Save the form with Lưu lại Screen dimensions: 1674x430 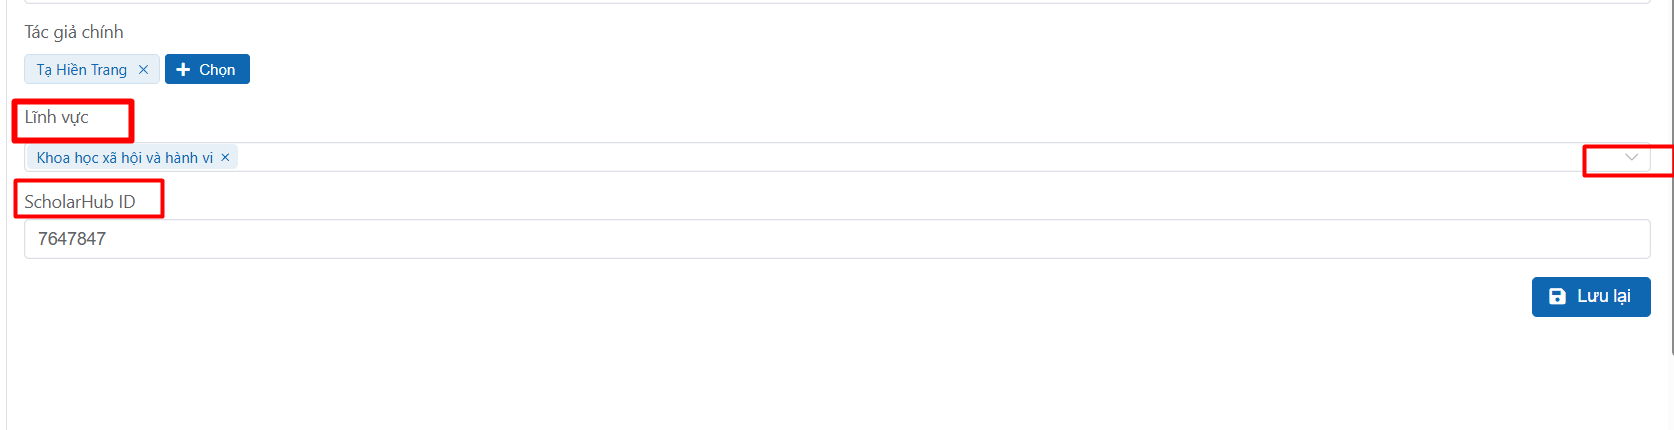coord(1590,297)
